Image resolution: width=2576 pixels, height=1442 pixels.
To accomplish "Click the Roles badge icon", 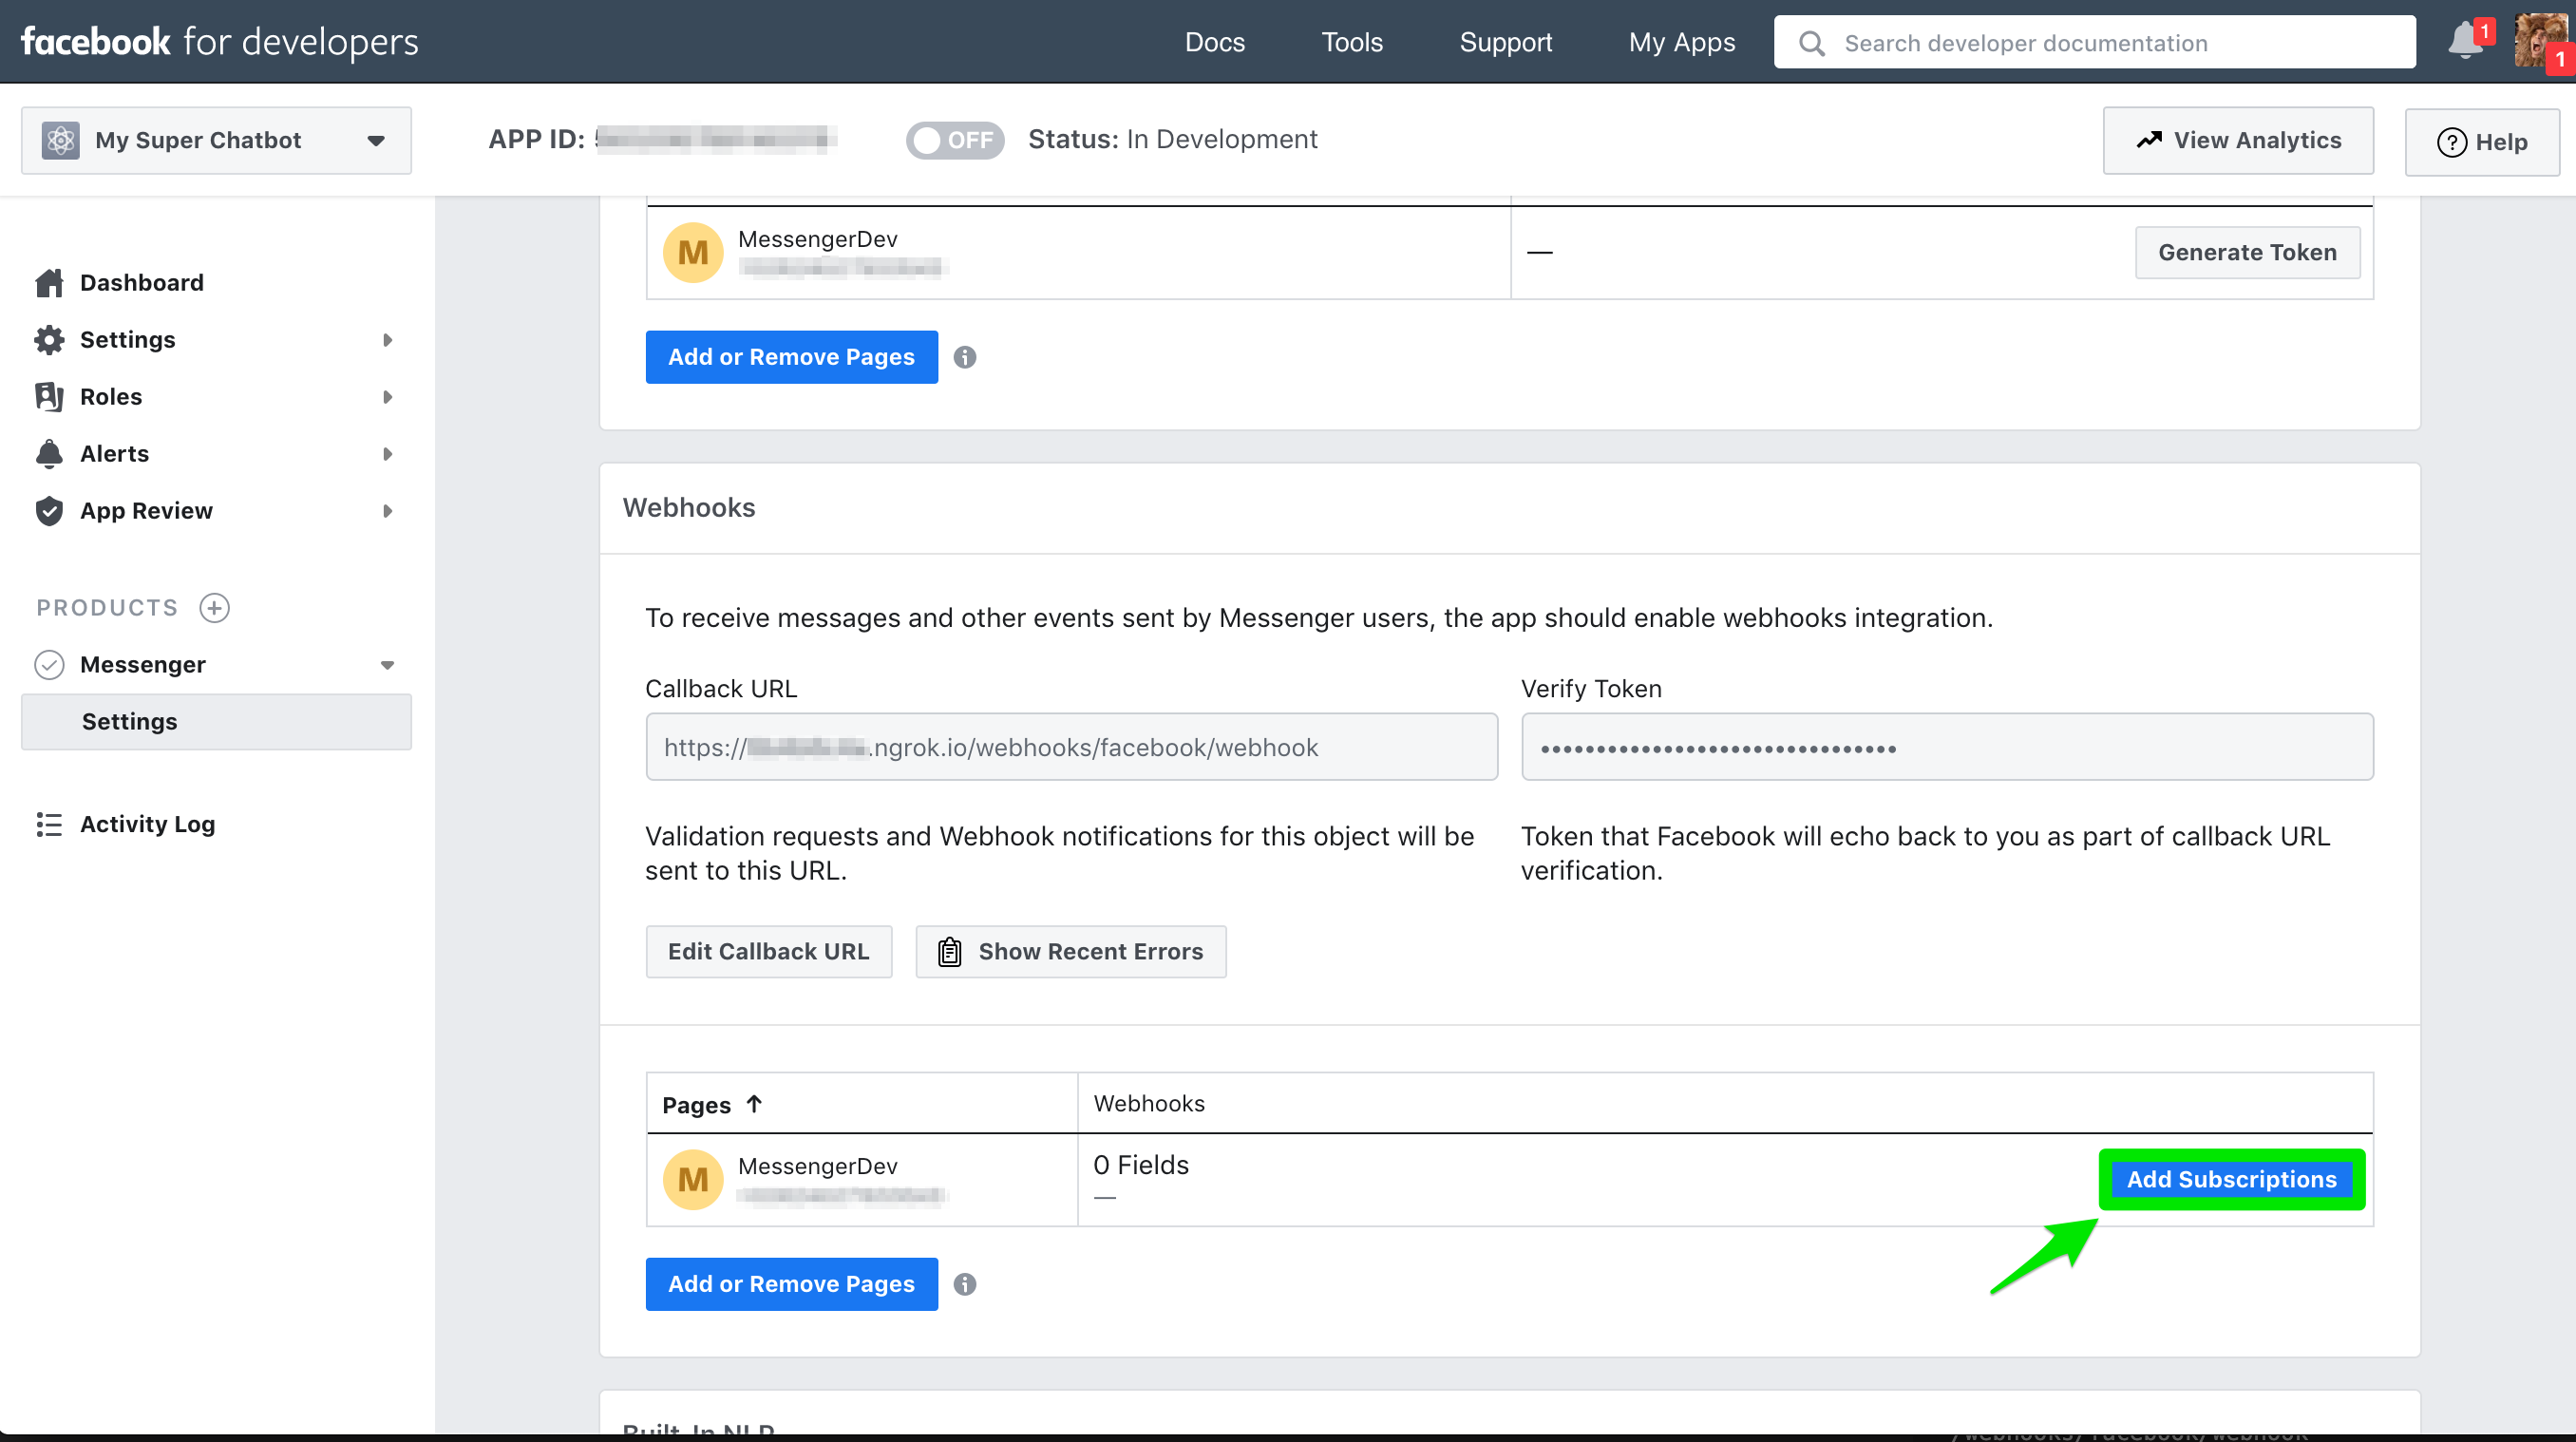I will (49, 397).
